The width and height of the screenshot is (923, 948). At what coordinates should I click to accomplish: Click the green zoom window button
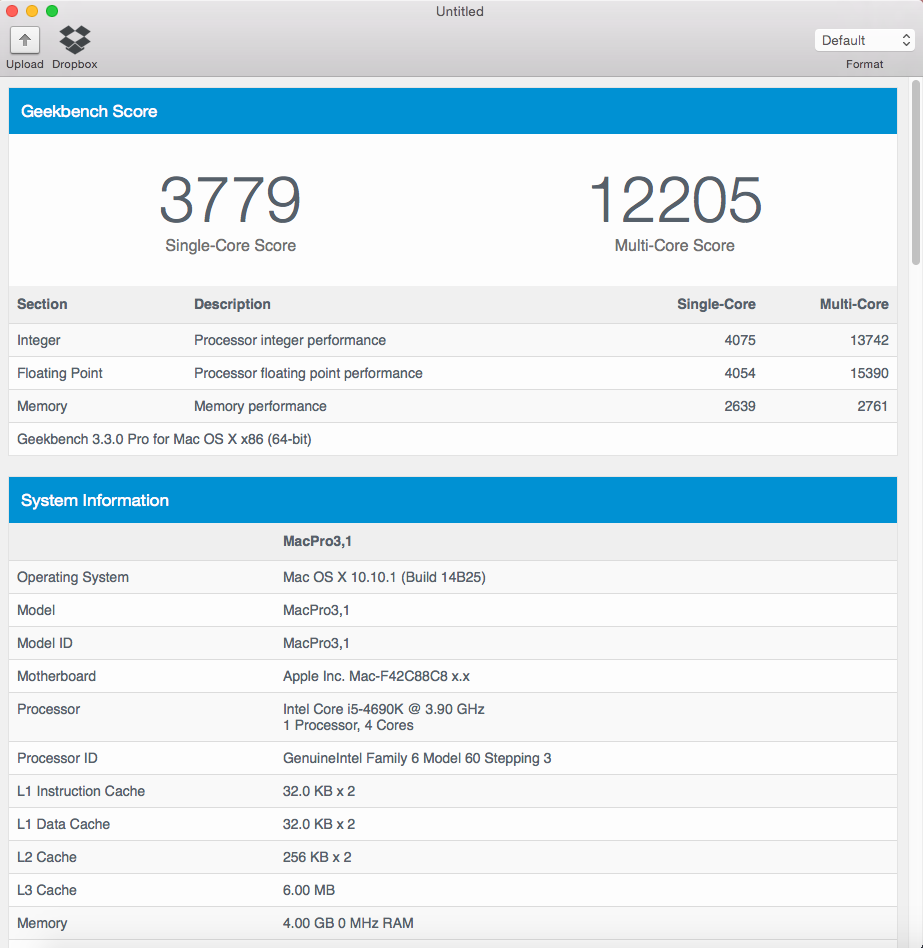pyautogui.click(x=52, y=11)
